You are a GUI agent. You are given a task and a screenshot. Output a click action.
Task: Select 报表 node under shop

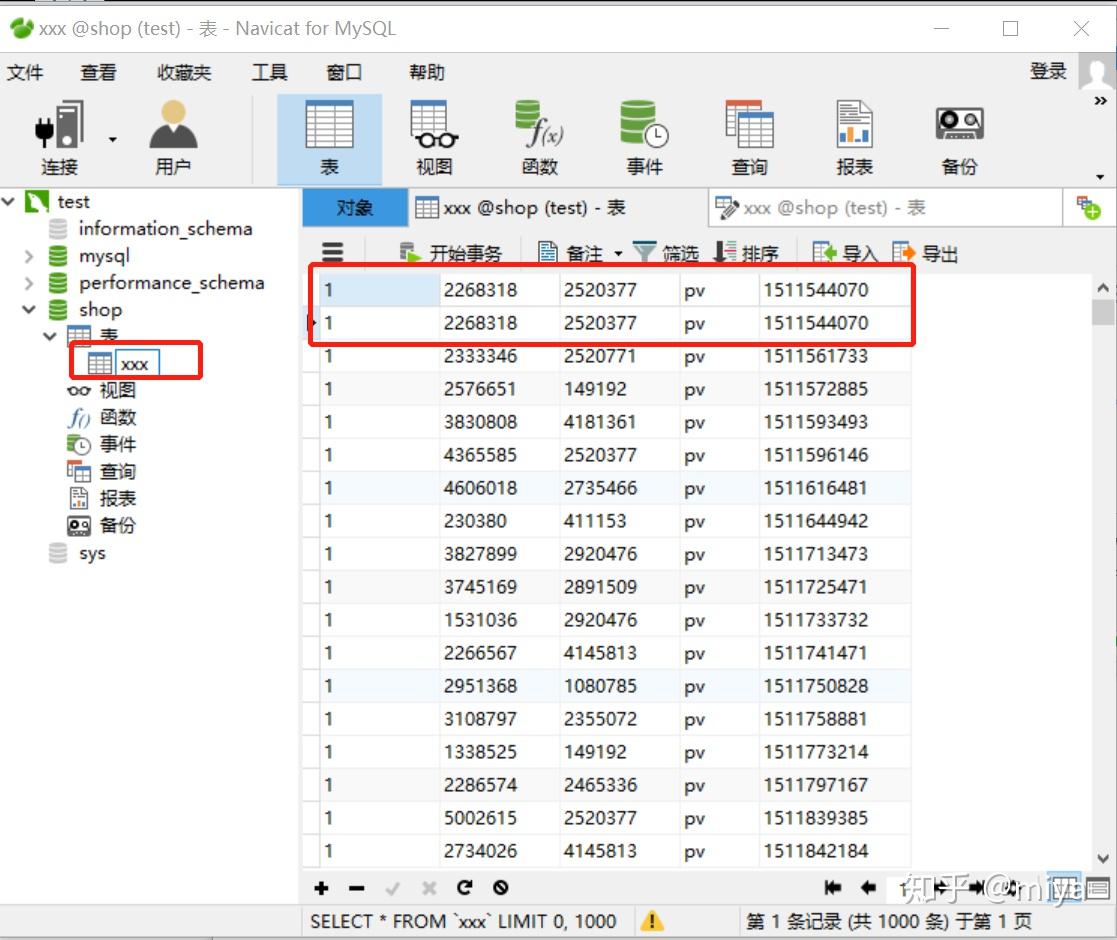pyautogui.click(x=118, y=498)
